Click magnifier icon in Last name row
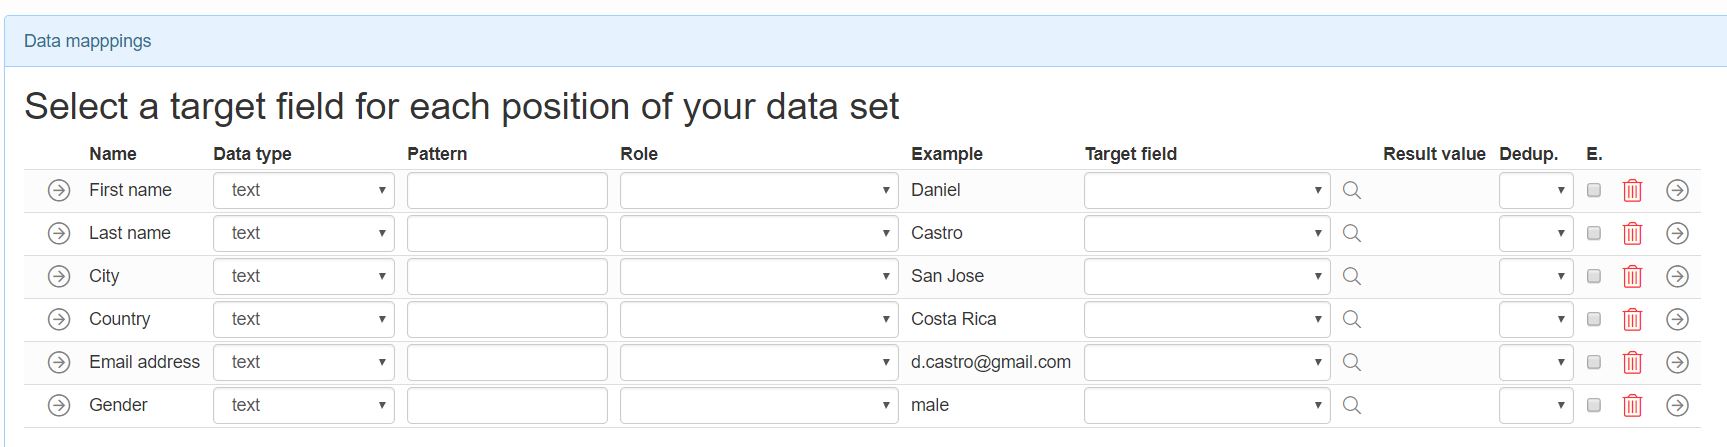 click(1352, 233)
